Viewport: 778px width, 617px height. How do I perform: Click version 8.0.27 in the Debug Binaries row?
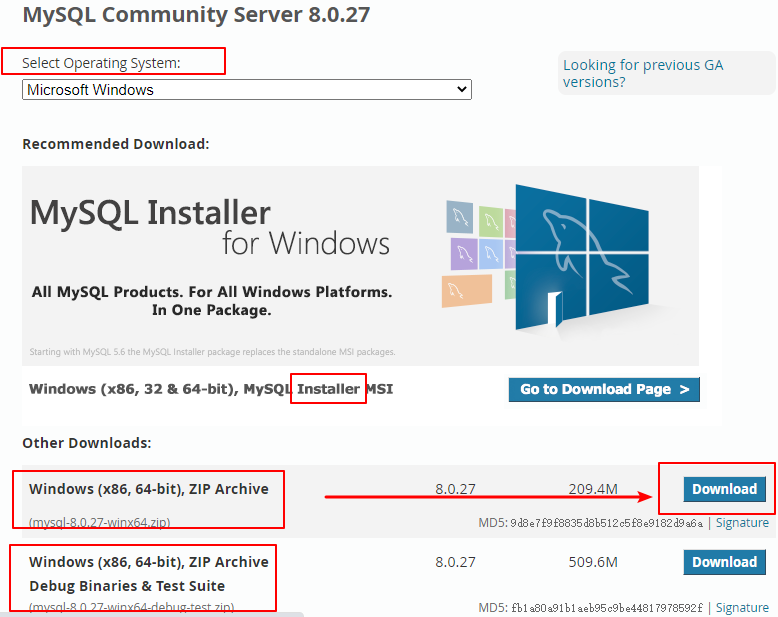(455, 562)
